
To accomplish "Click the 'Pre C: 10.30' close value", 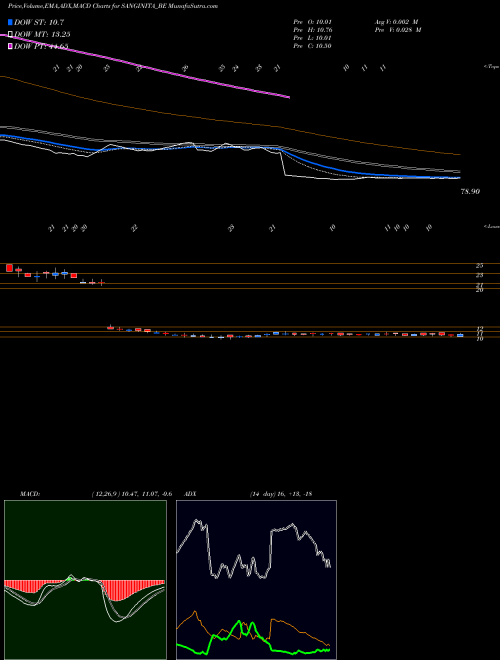I will 312,46.
